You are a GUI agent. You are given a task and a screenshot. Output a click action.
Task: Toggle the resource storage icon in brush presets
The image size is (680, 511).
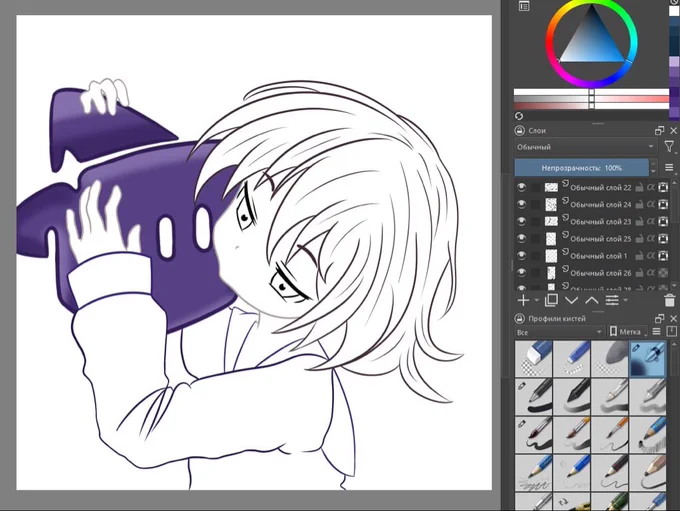coord(671,332)
